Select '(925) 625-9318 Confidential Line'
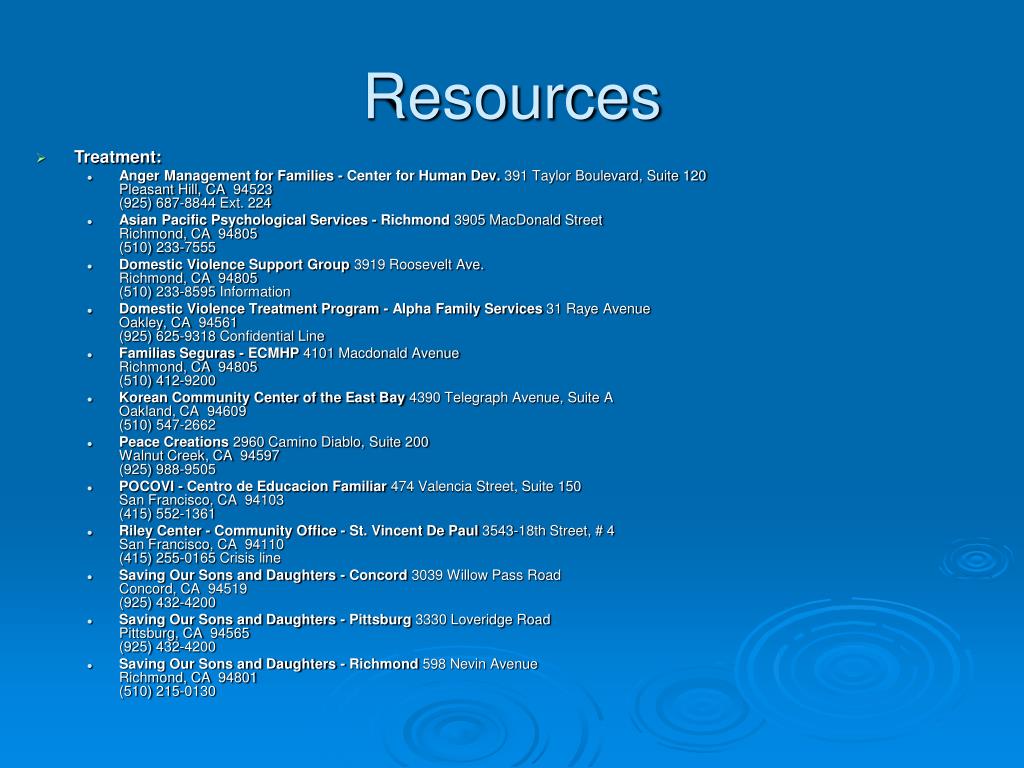 point(221,336)
